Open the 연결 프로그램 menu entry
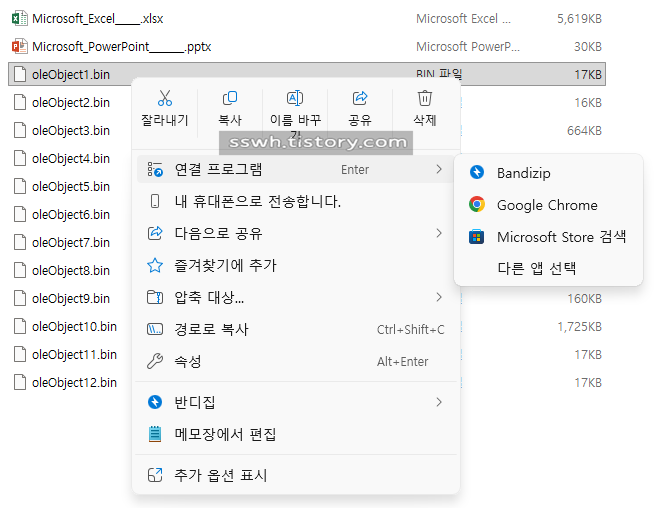Screen dimensions: 660x509 point(295,170)
